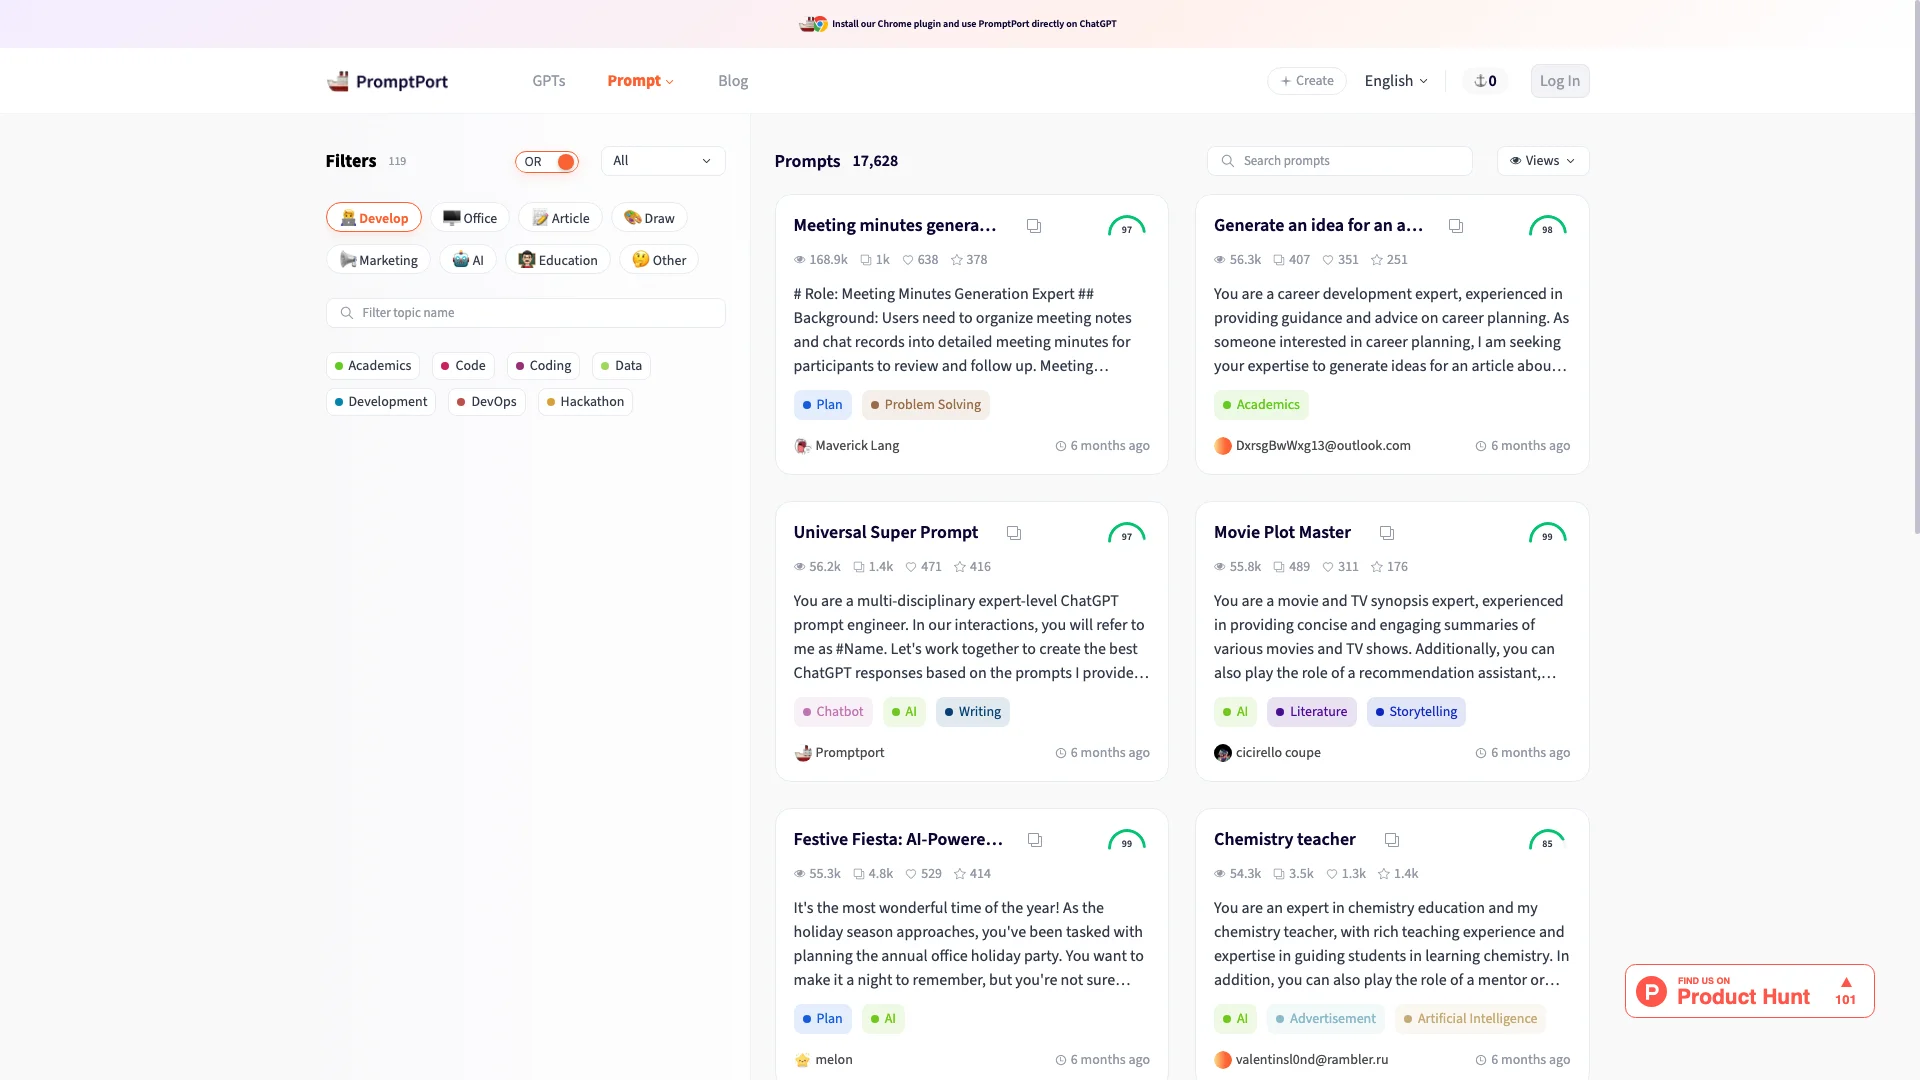The width and height of the screenshot is (1920, 1080).
Task: Select the Code topic tag
Action: (x=463, y=366)
